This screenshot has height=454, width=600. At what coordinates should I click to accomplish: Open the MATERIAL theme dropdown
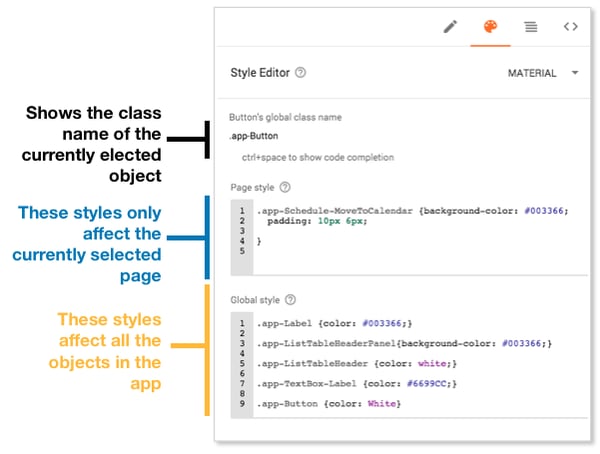pyautogui.click(x=543, y=73)
